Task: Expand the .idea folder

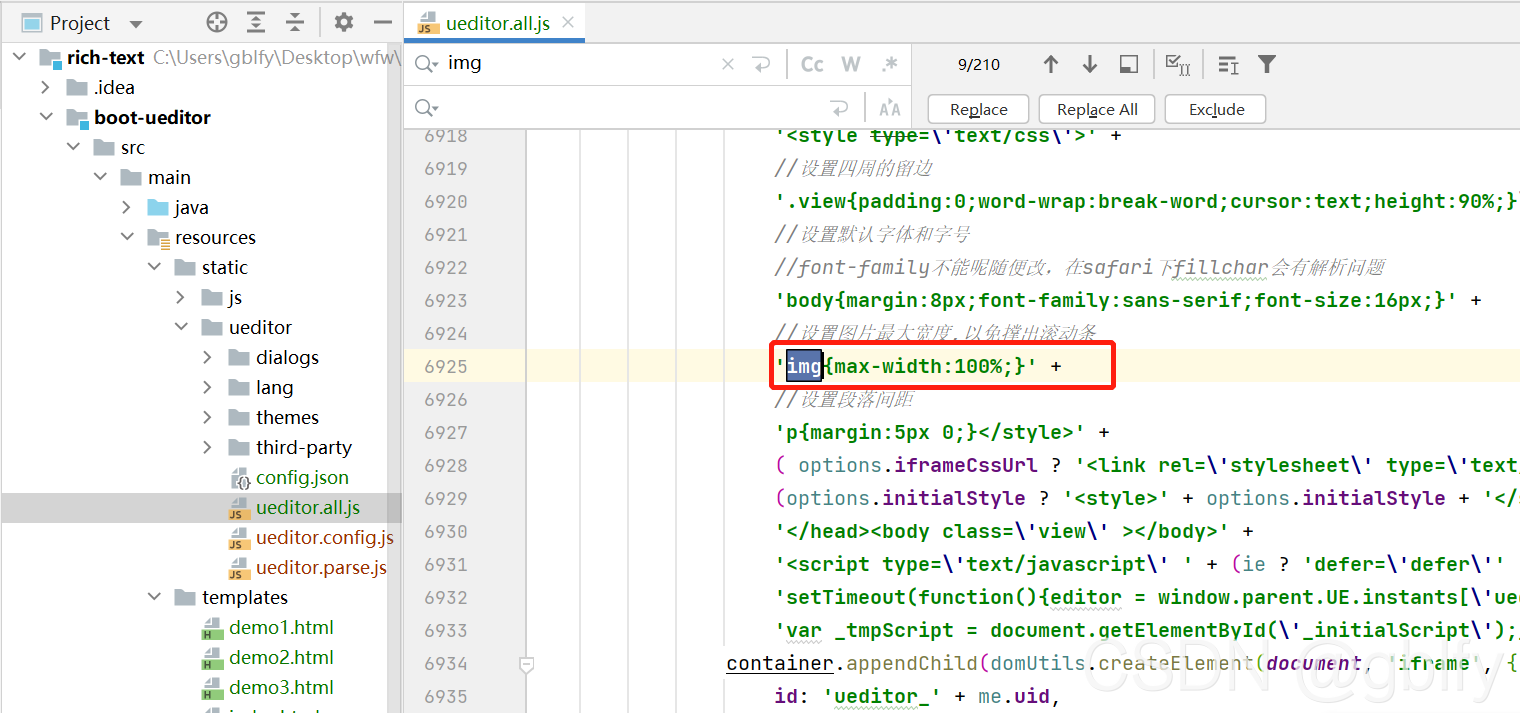Action: tap(45, 87)
